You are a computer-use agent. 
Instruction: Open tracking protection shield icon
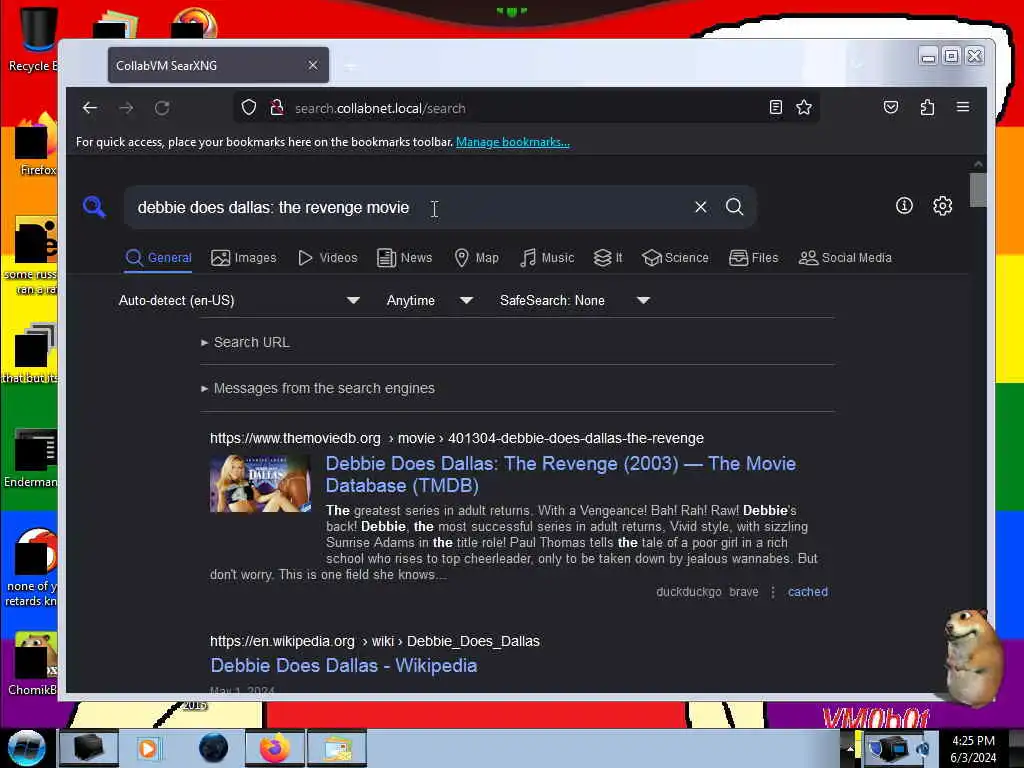[x=249, y=108]
